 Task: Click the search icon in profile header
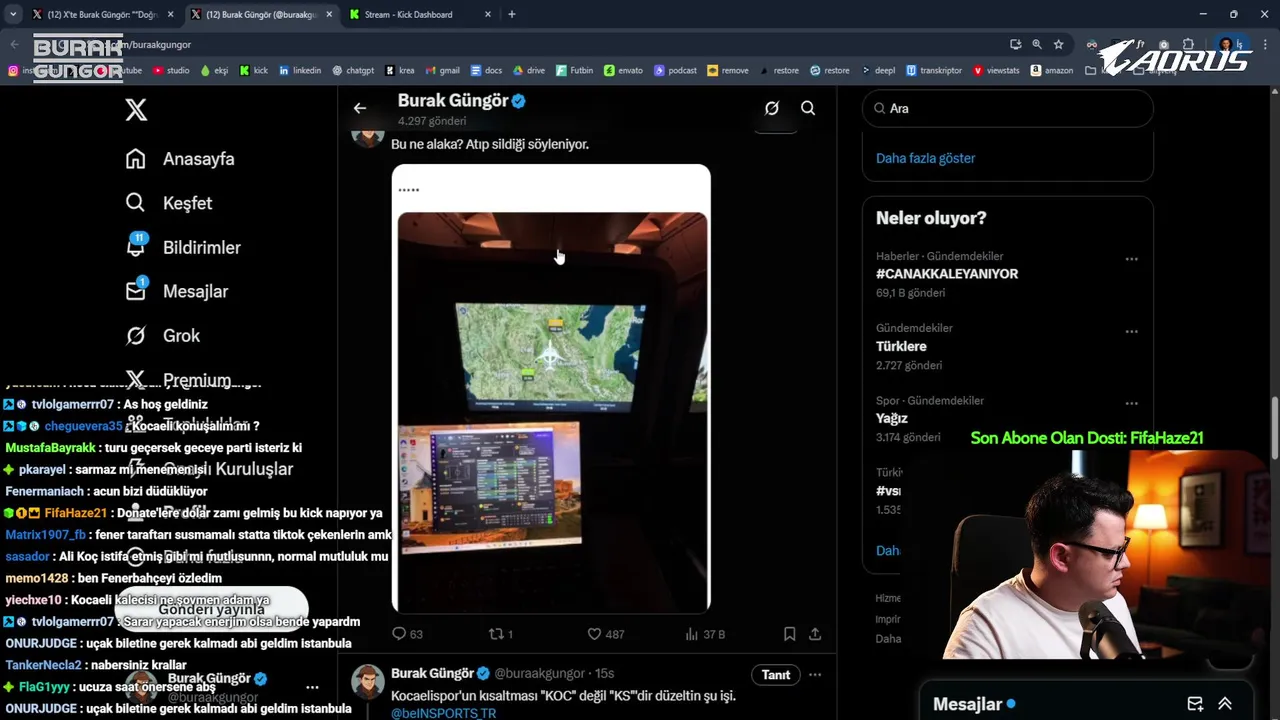[808, 108]
